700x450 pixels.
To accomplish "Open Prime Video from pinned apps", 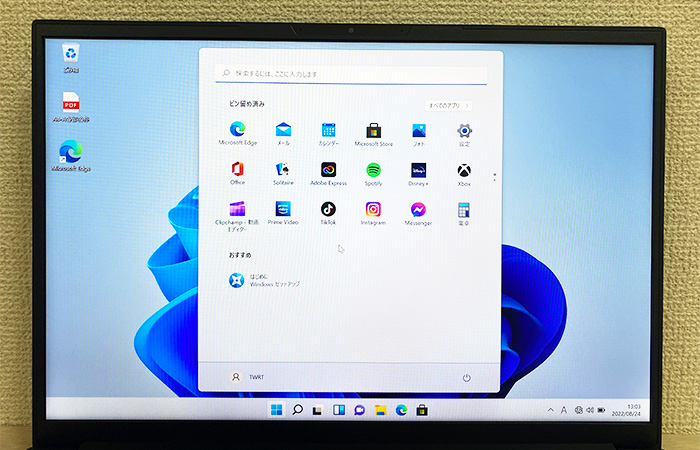I will (283, 210).
